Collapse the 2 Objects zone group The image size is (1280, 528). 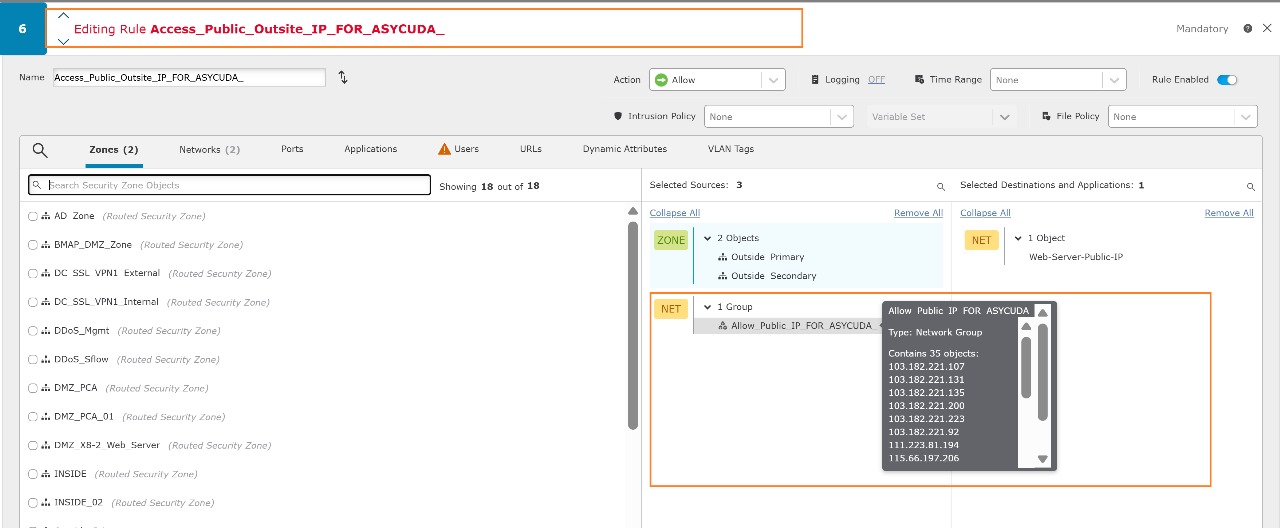707,239
